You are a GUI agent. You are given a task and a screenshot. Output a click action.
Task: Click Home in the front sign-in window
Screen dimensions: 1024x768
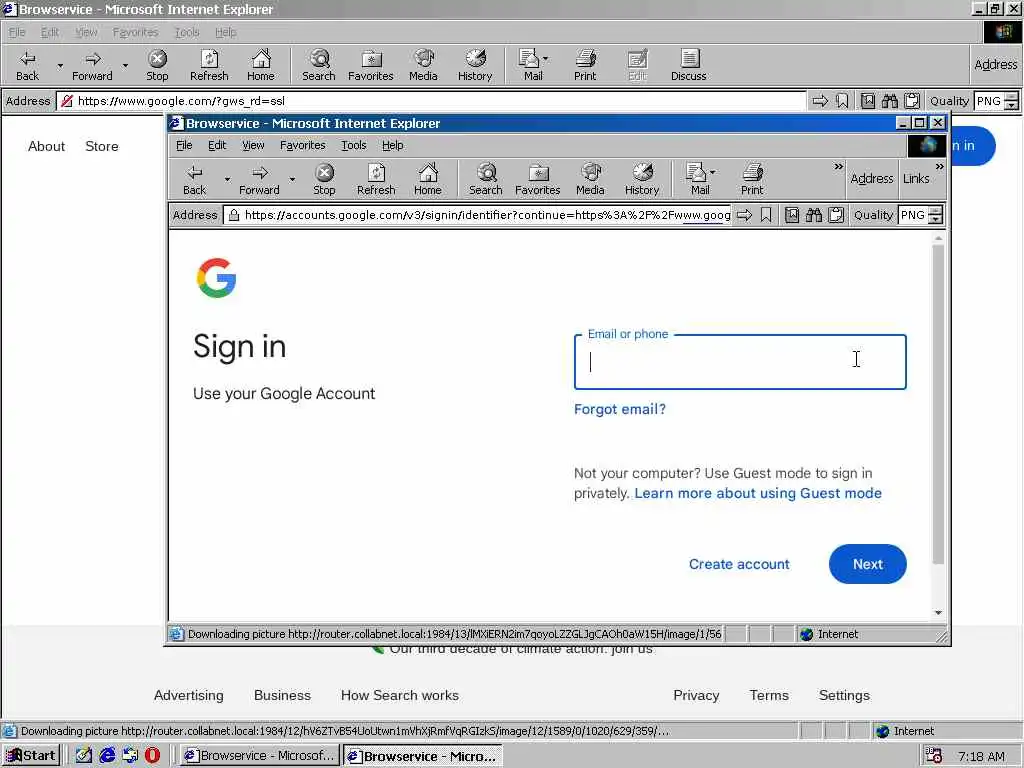click(x=428, y=180)
